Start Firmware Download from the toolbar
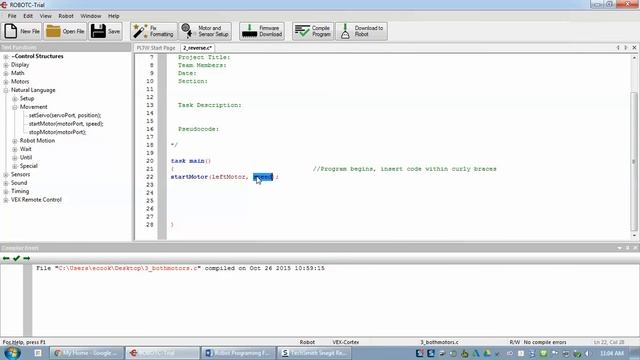The height and width of the screenshot is (360, 640). point(262,31)
